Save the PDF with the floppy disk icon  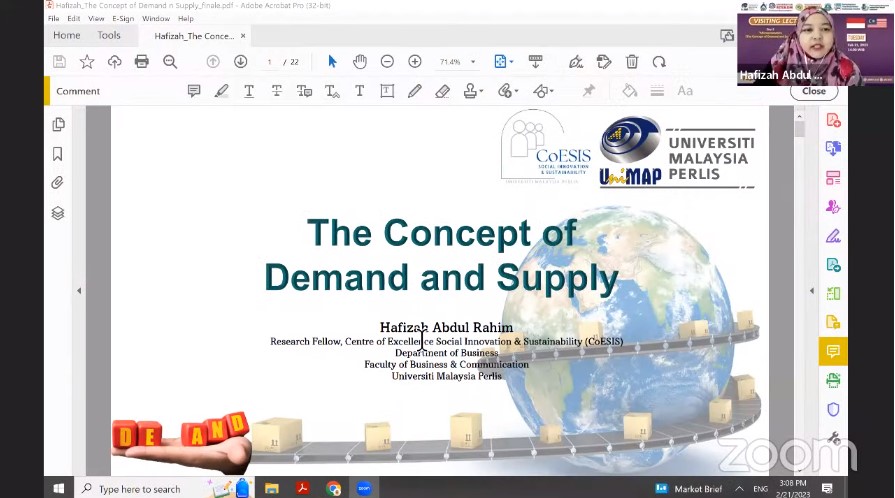(x=59, y=62)
